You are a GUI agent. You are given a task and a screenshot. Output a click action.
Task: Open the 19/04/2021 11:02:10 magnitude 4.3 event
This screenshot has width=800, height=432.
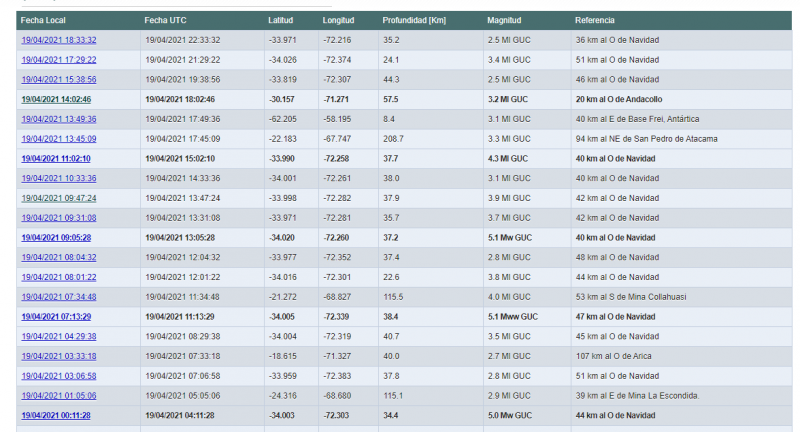click(56, 158)
